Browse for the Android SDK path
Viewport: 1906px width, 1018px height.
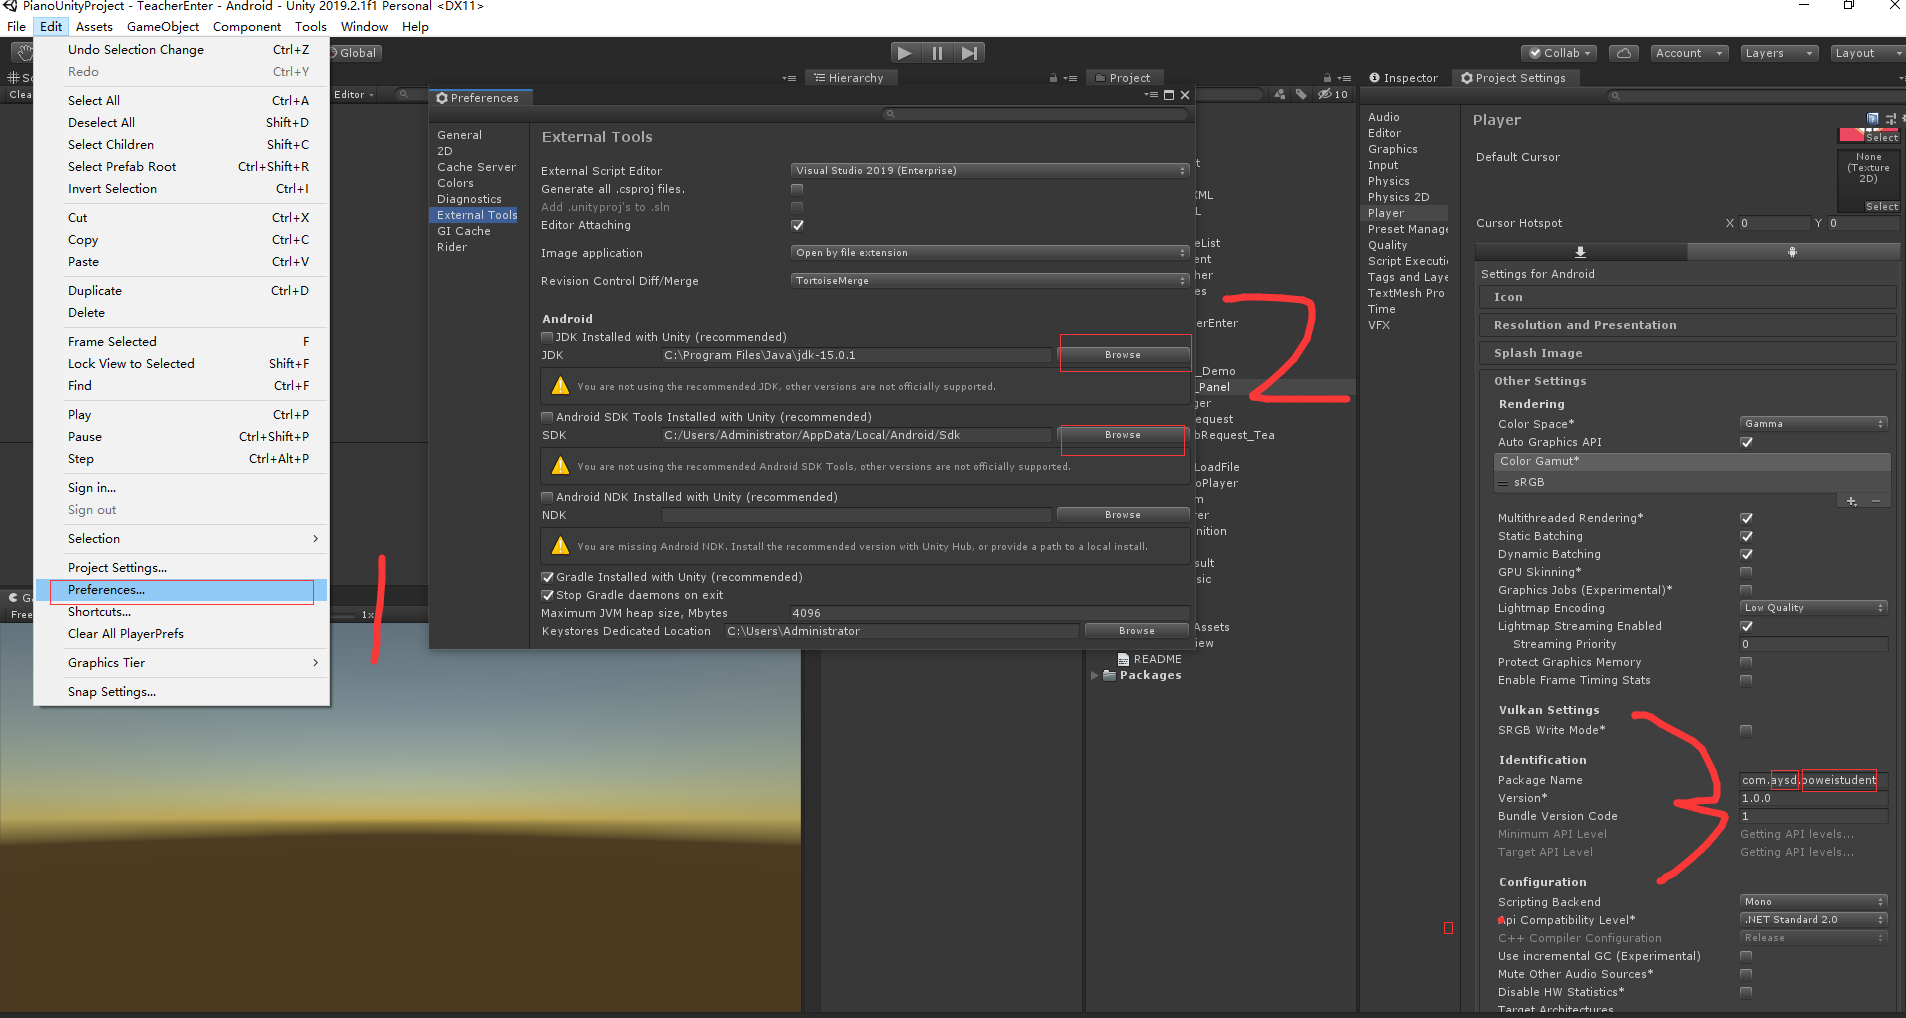[1123, 435]
